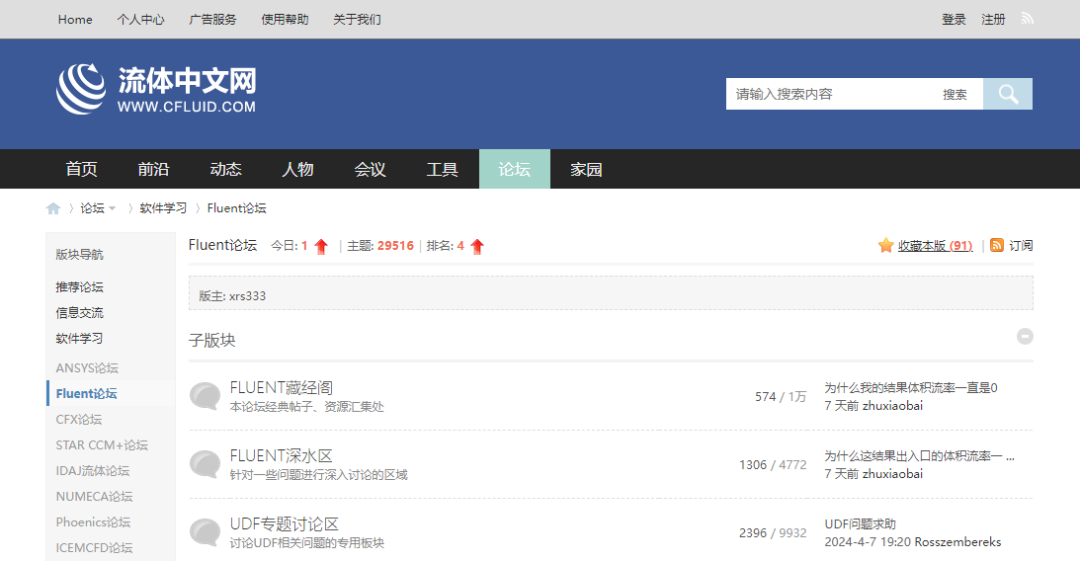Open ICEMCFD论坛 in sidebar
The height and width of the screenshot is (561, 1080).
tap(94, 548)
